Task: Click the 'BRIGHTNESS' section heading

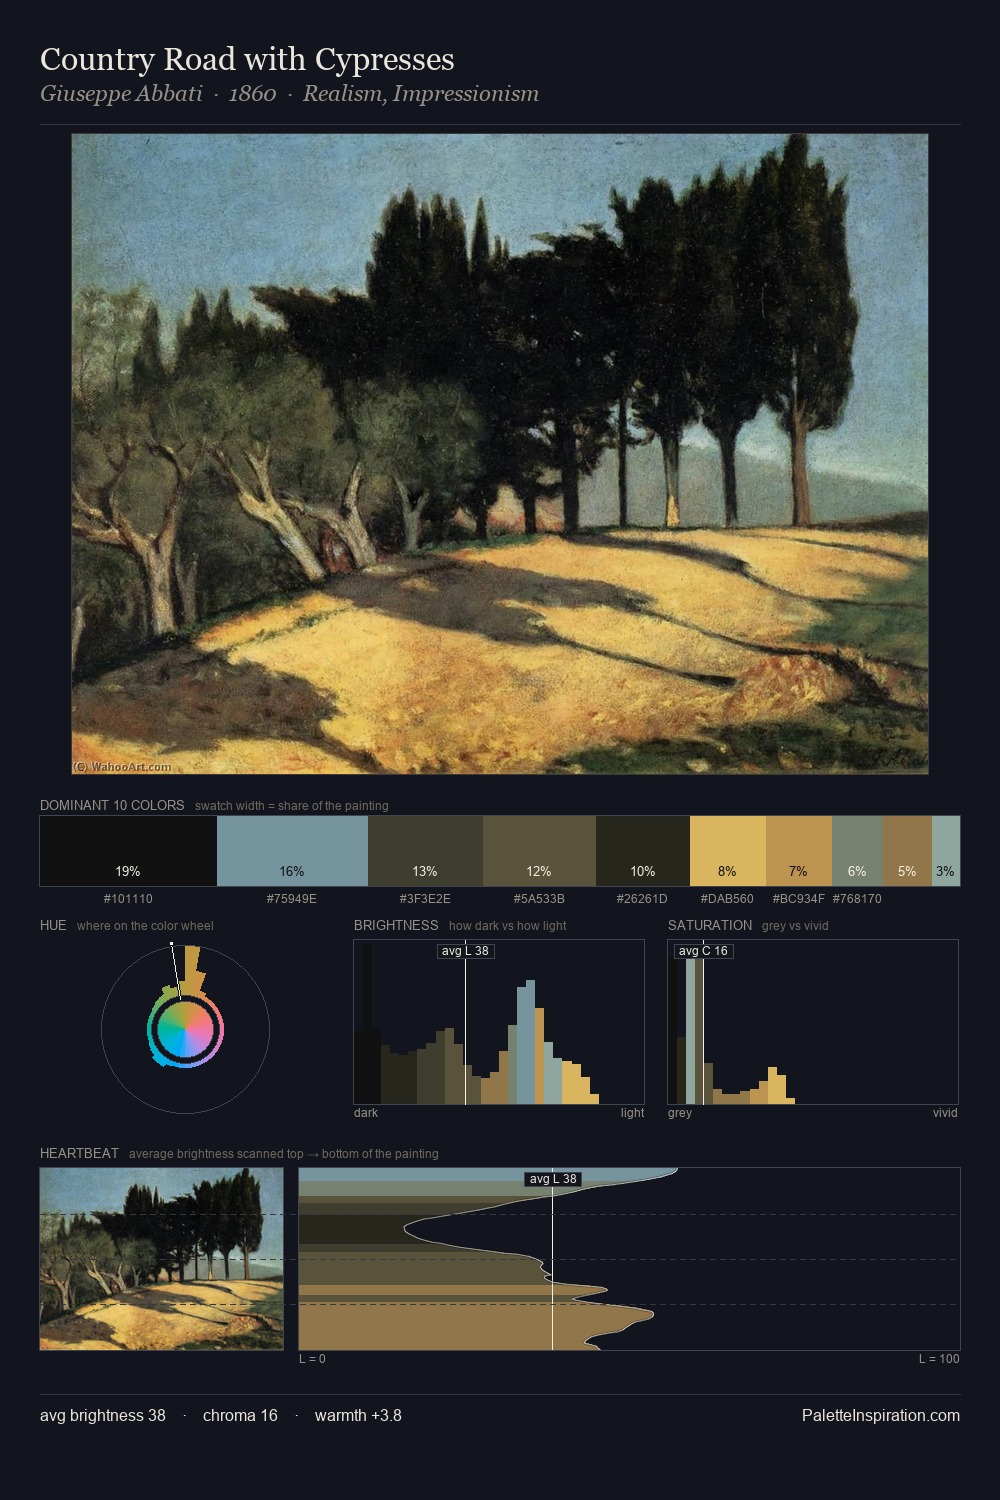Action: point(396,925)
